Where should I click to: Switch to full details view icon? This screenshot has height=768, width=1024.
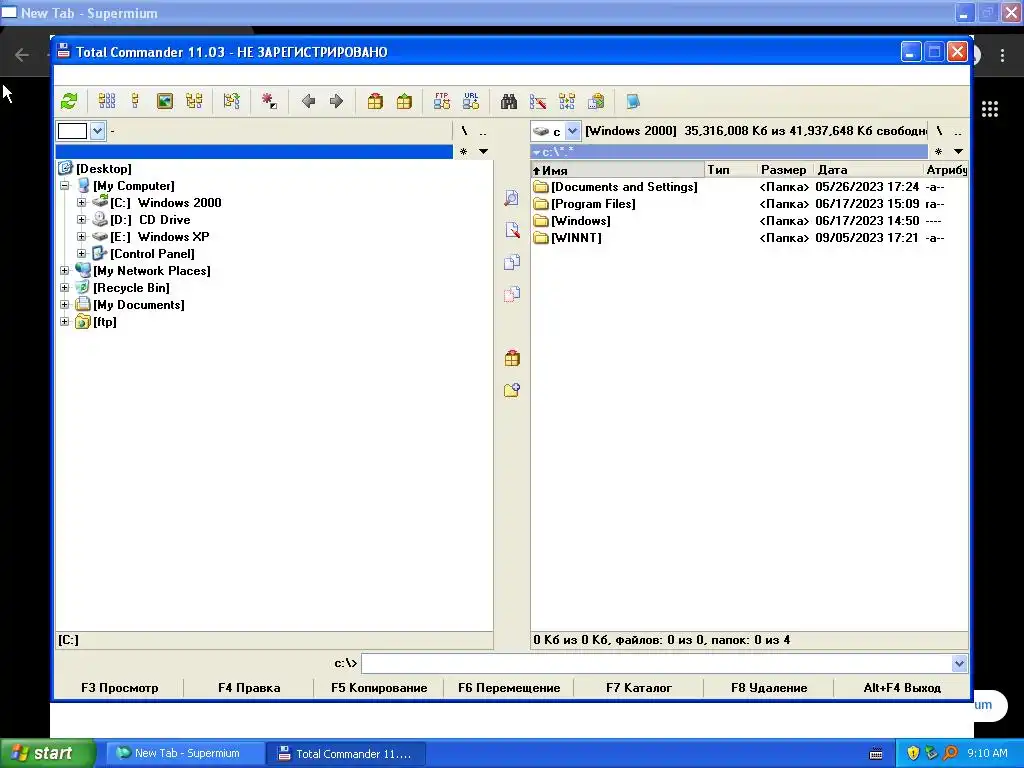click(135, 101)
